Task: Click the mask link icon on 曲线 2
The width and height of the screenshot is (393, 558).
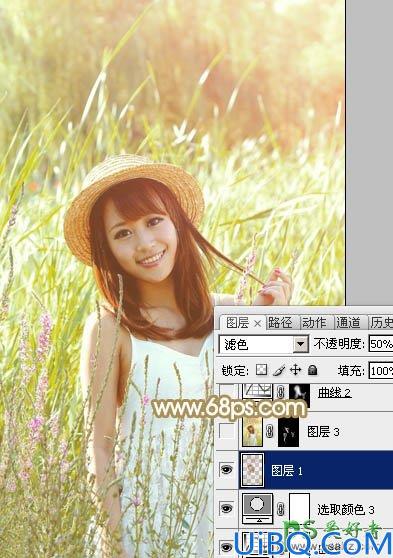Action: pyautogui.click(x=281, y=392)
